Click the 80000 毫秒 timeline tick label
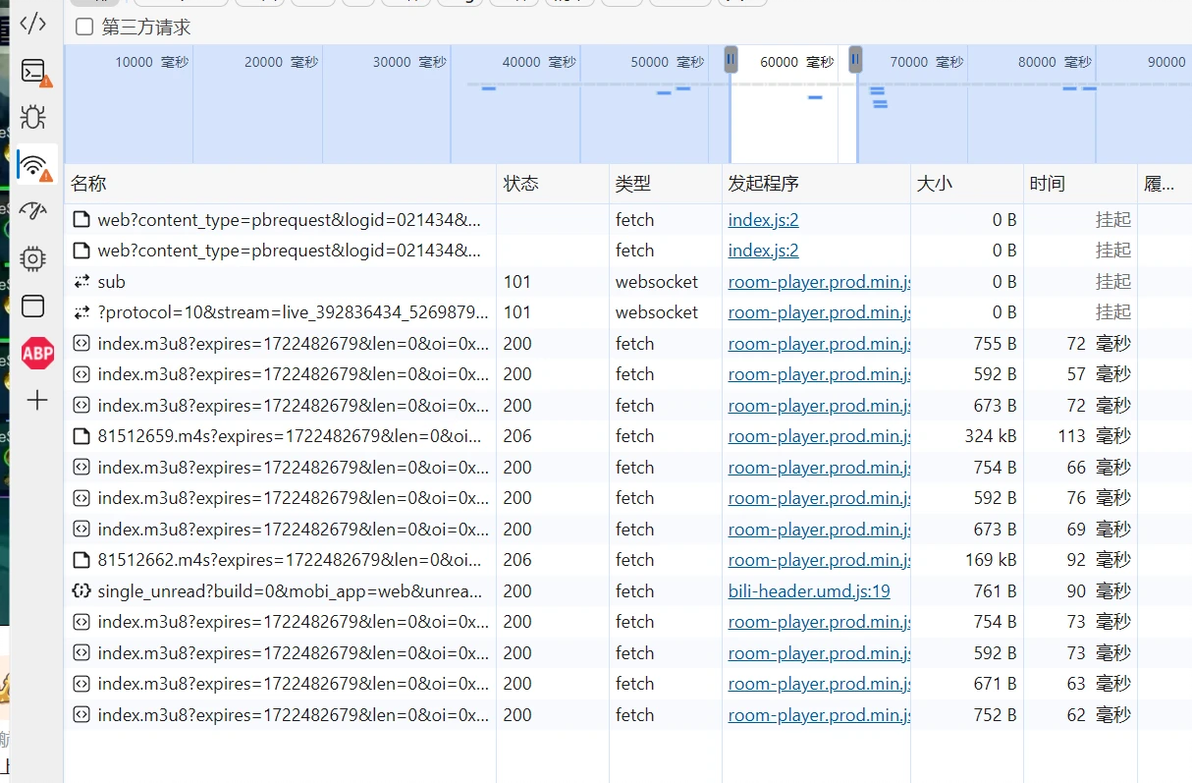 click(x=1055, y=62)
